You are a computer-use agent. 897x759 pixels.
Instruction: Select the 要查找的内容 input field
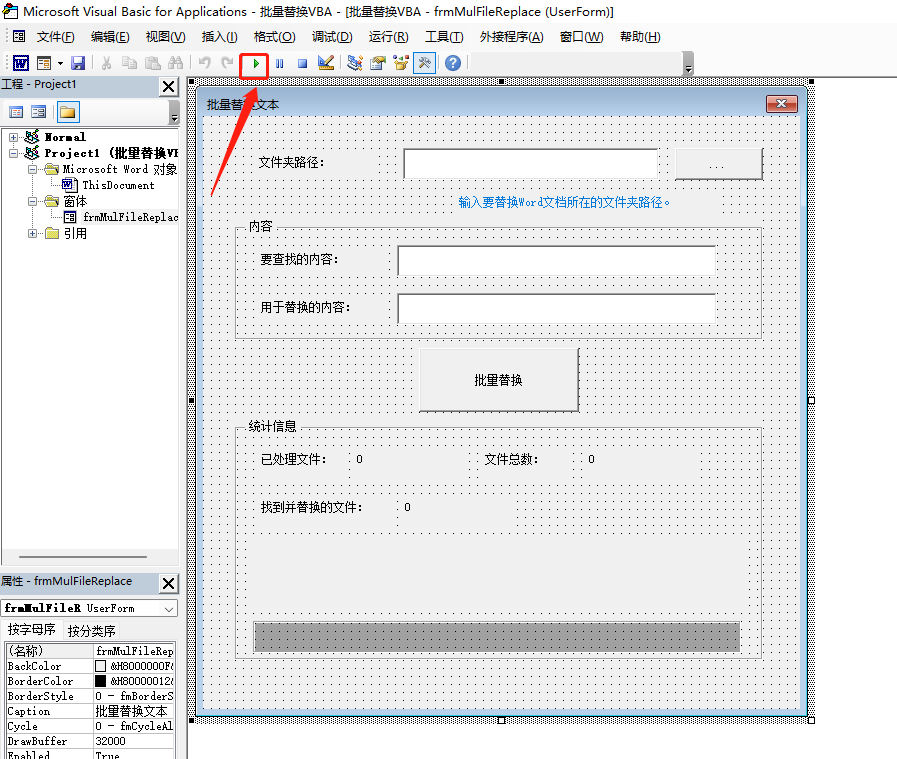point(555,260)
